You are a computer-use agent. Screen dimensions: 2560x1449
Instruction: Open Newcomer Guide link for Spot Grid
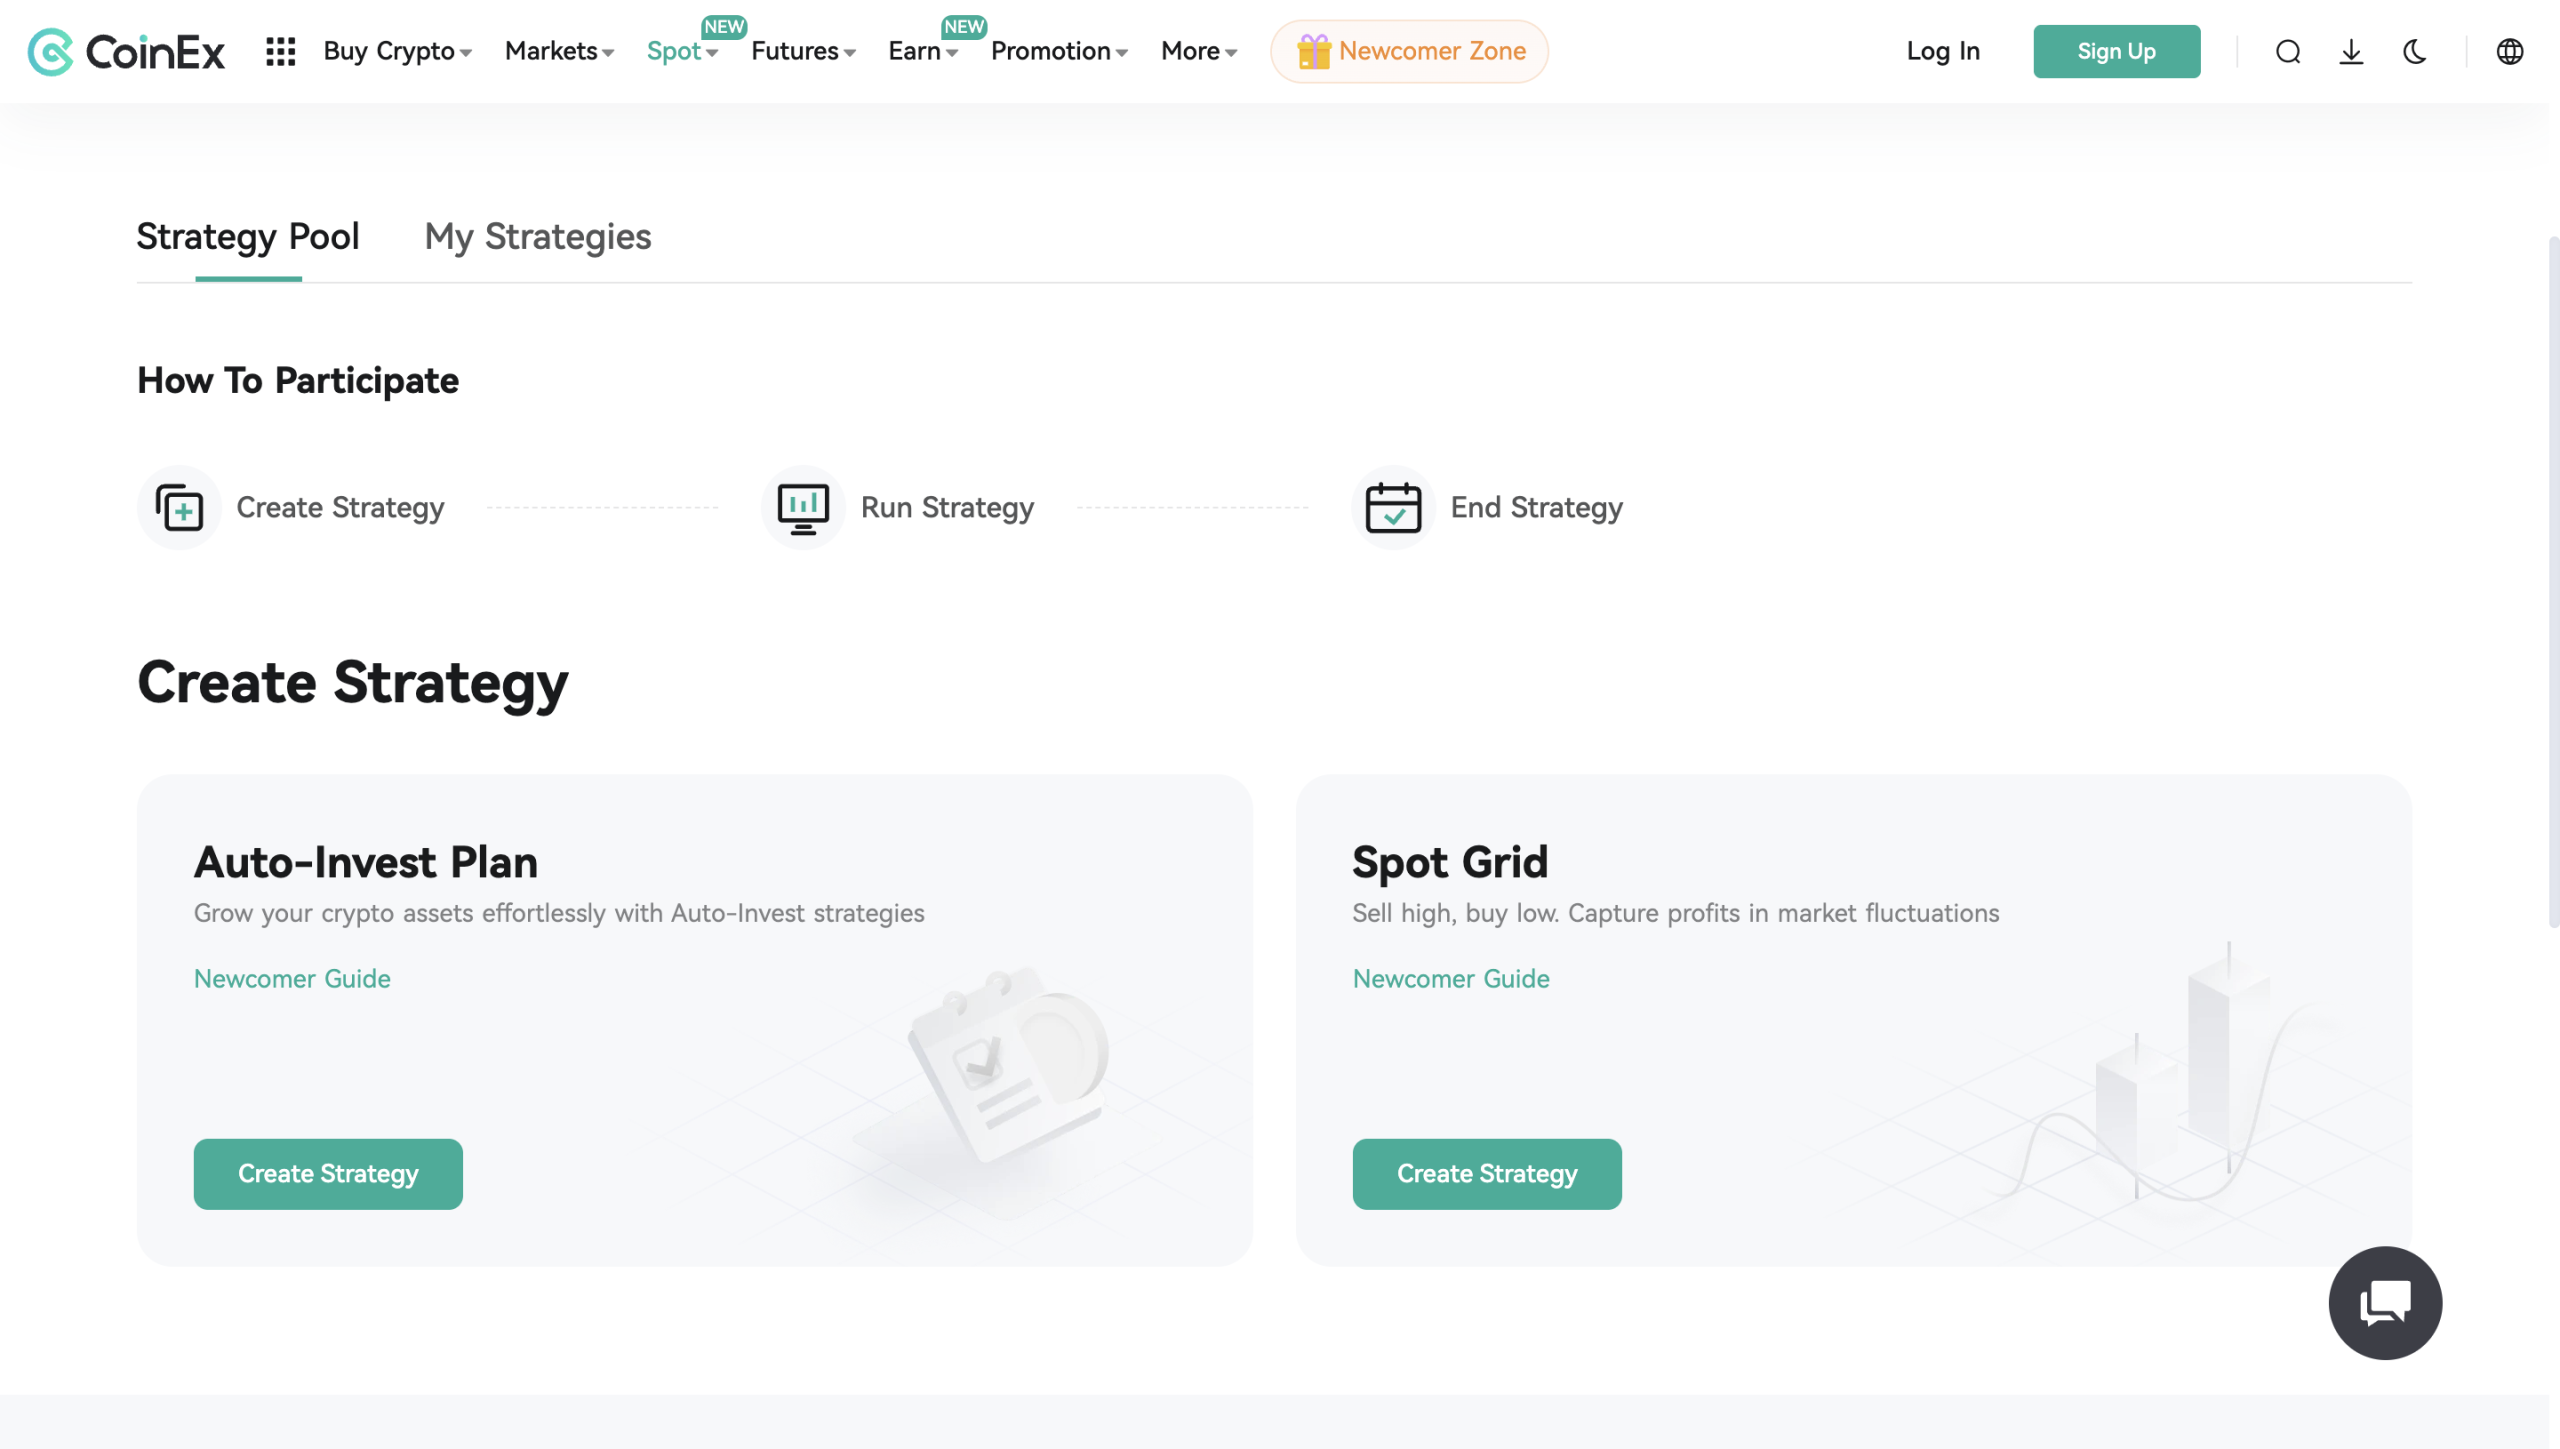pyautogui.click(x=1451, y=979)
